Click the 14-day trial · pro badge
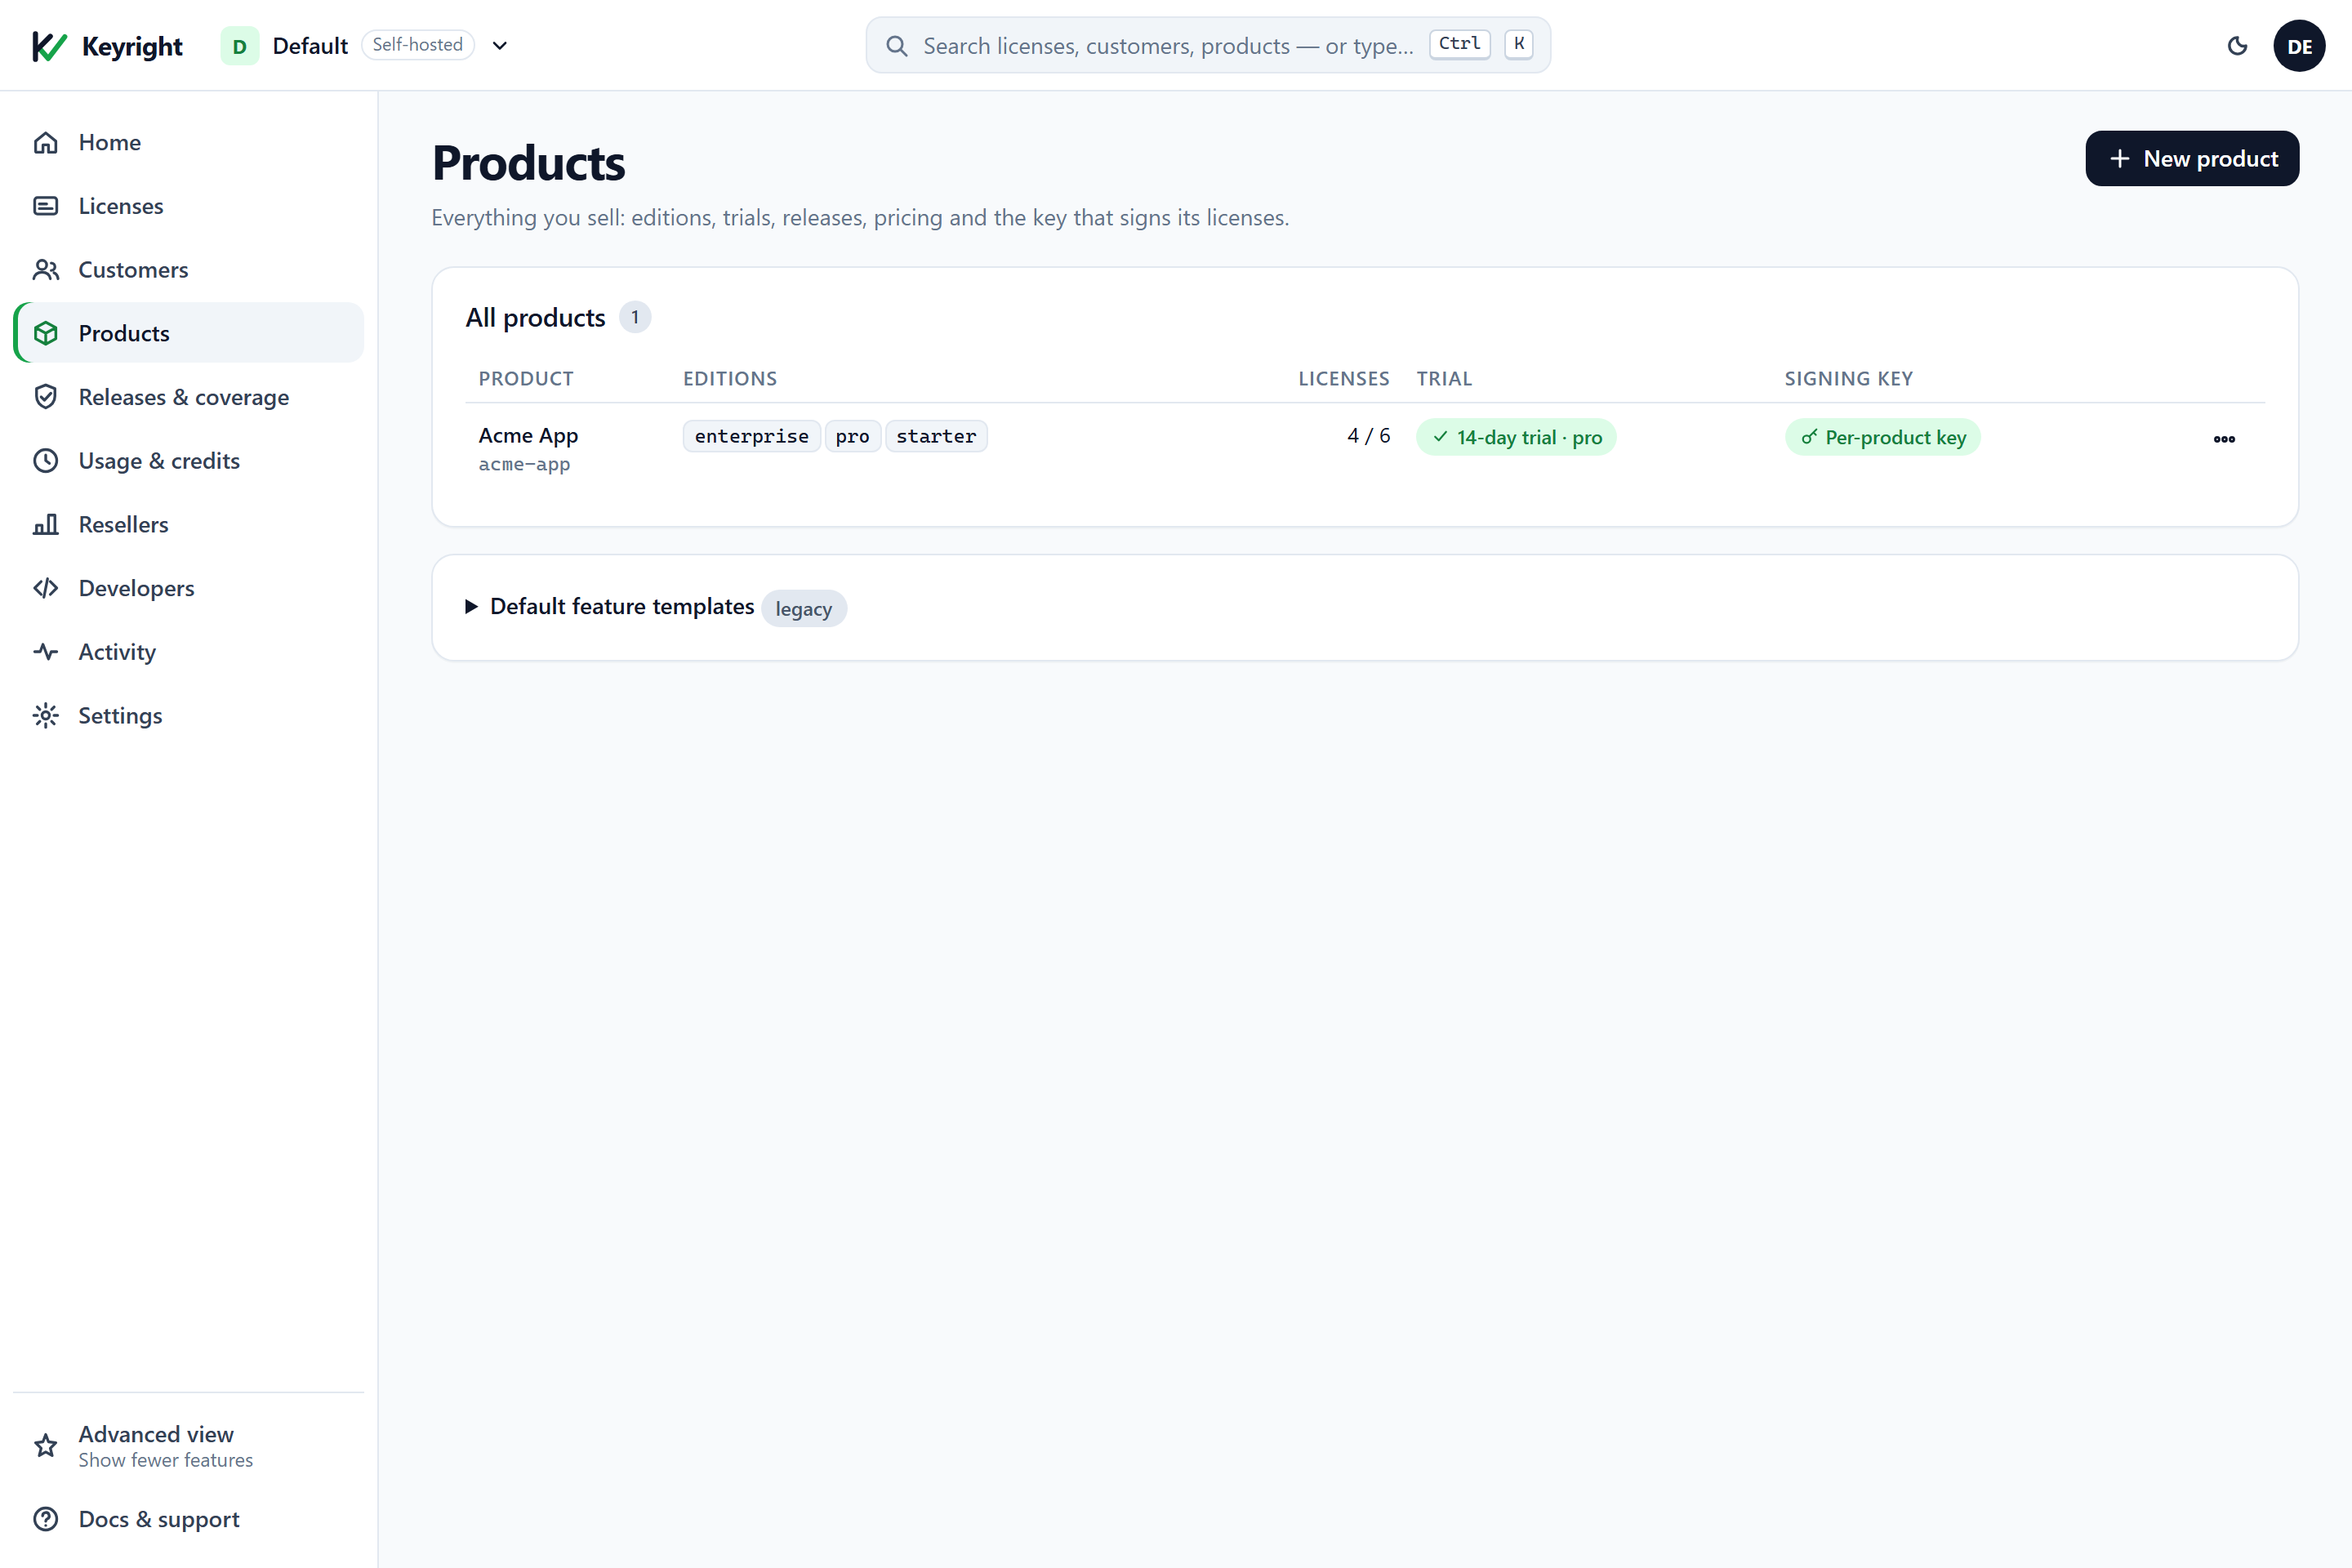Image resolution: width=2352 pixels, height=1568 pixels. 1516,437
